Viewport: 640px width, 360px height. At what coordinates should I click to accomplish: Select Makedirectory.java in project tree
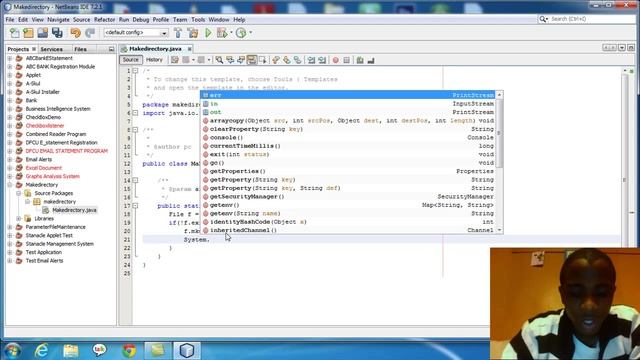tap(74, 210)
